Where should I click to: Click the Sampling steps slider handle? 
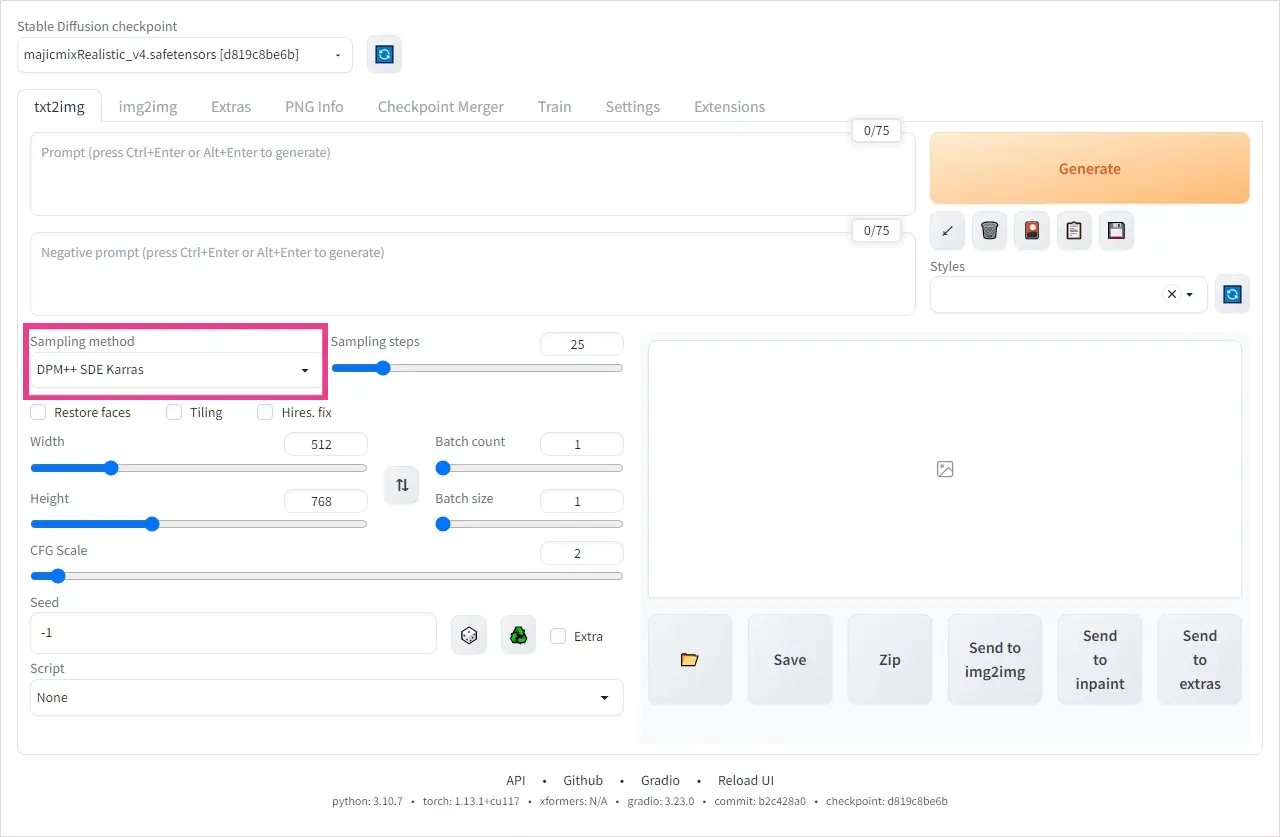[x=382, y=368]
